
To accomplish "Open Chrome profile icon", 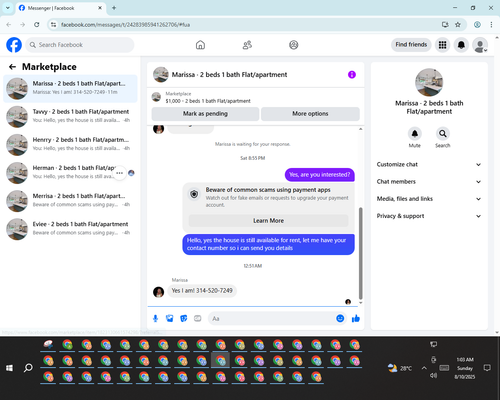I will tap(477, 25).
